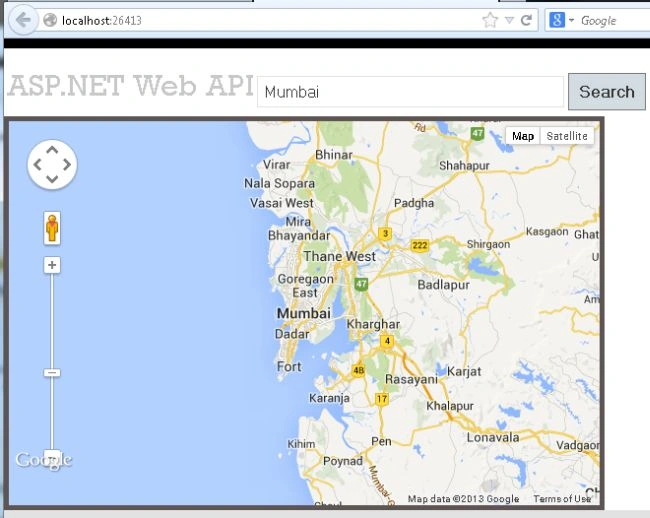Click the Vasai West label on map
Screen dimensions: 650x518
coord(282,203)
